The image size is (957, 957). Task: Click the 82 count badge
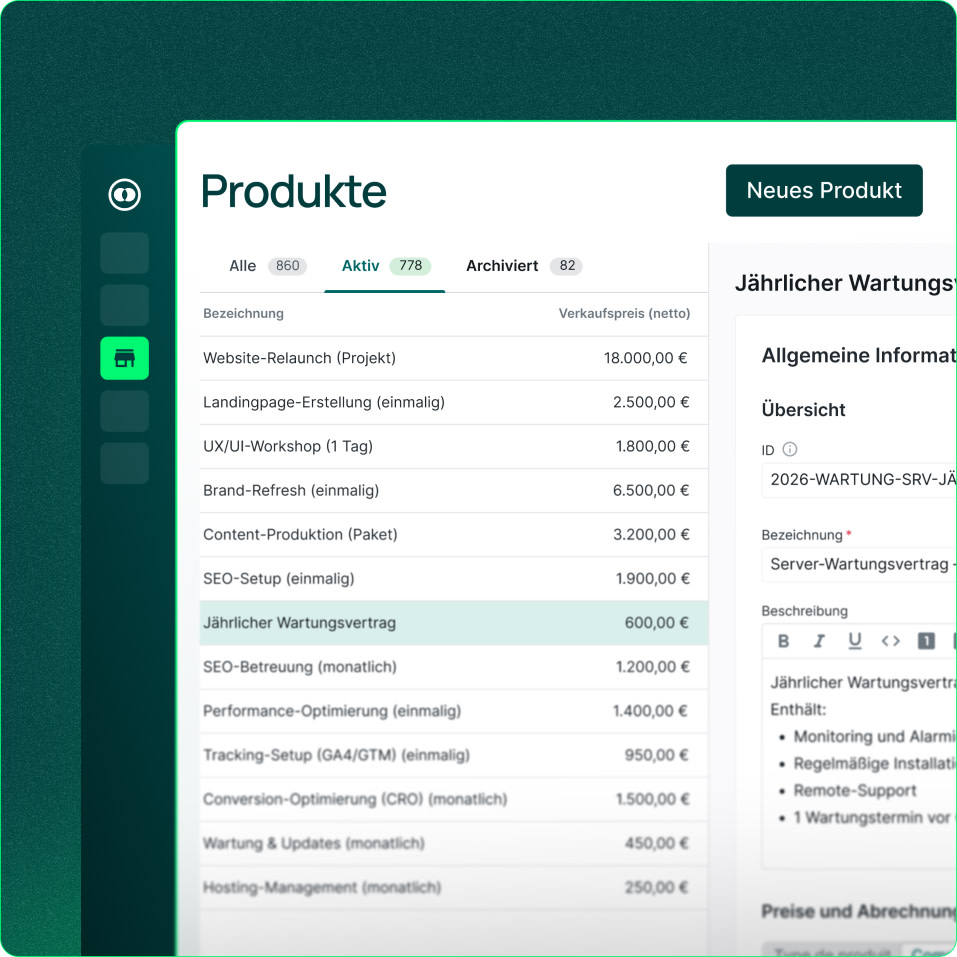coord(567,266)
